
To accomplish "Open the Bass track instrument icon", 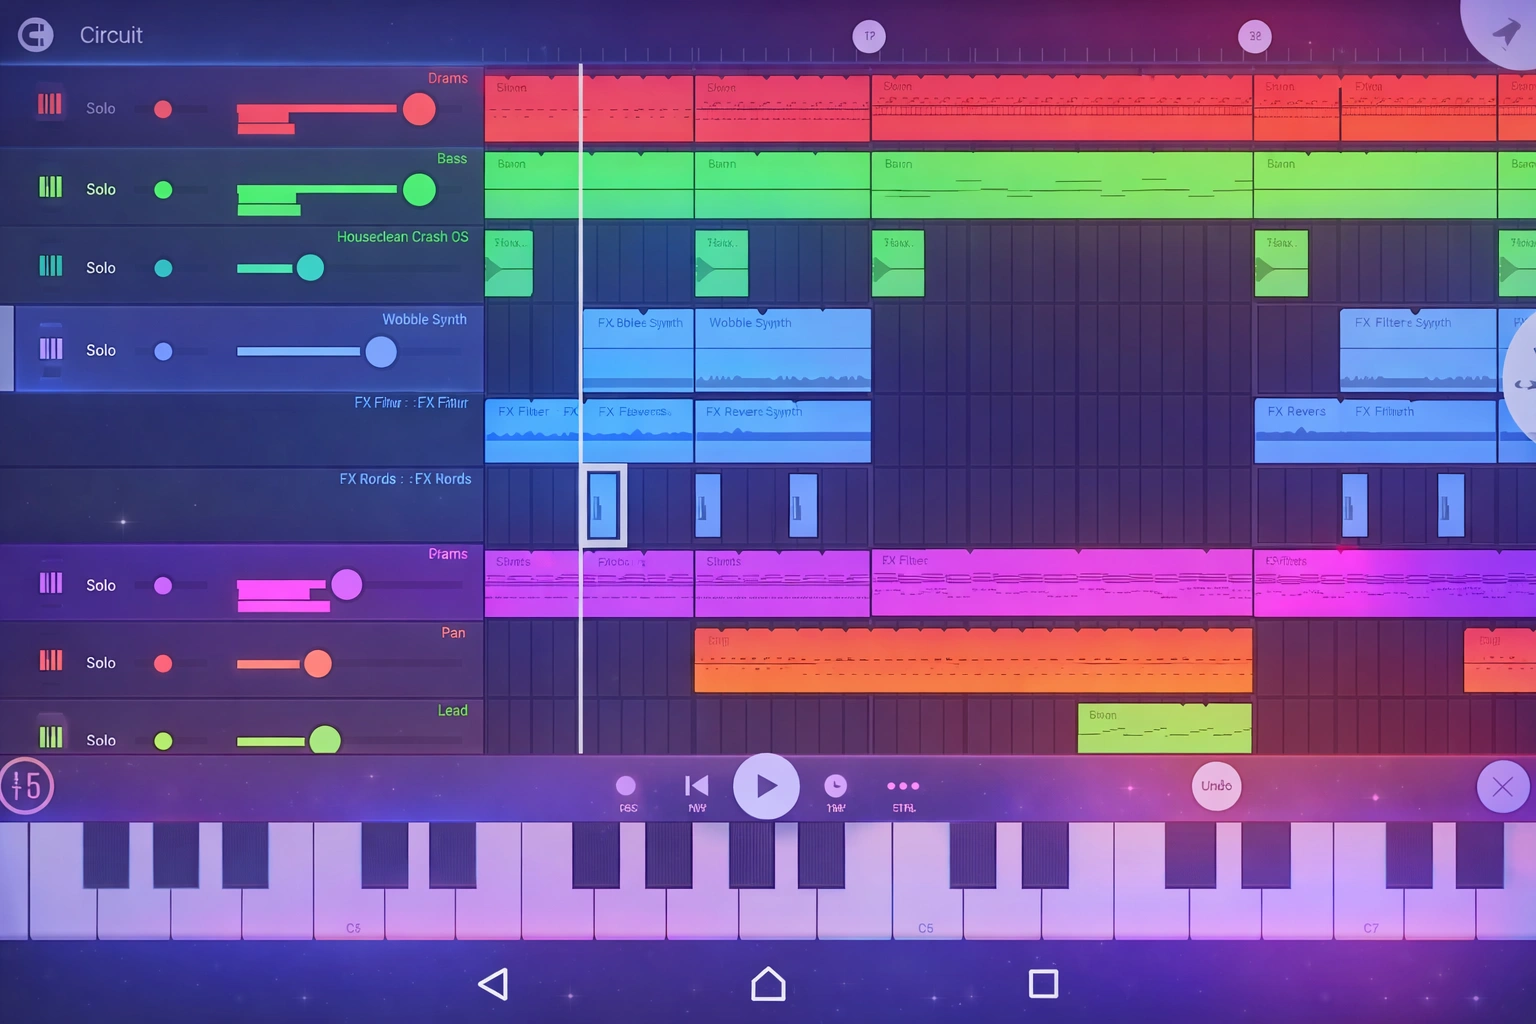I will pos(50,187).
